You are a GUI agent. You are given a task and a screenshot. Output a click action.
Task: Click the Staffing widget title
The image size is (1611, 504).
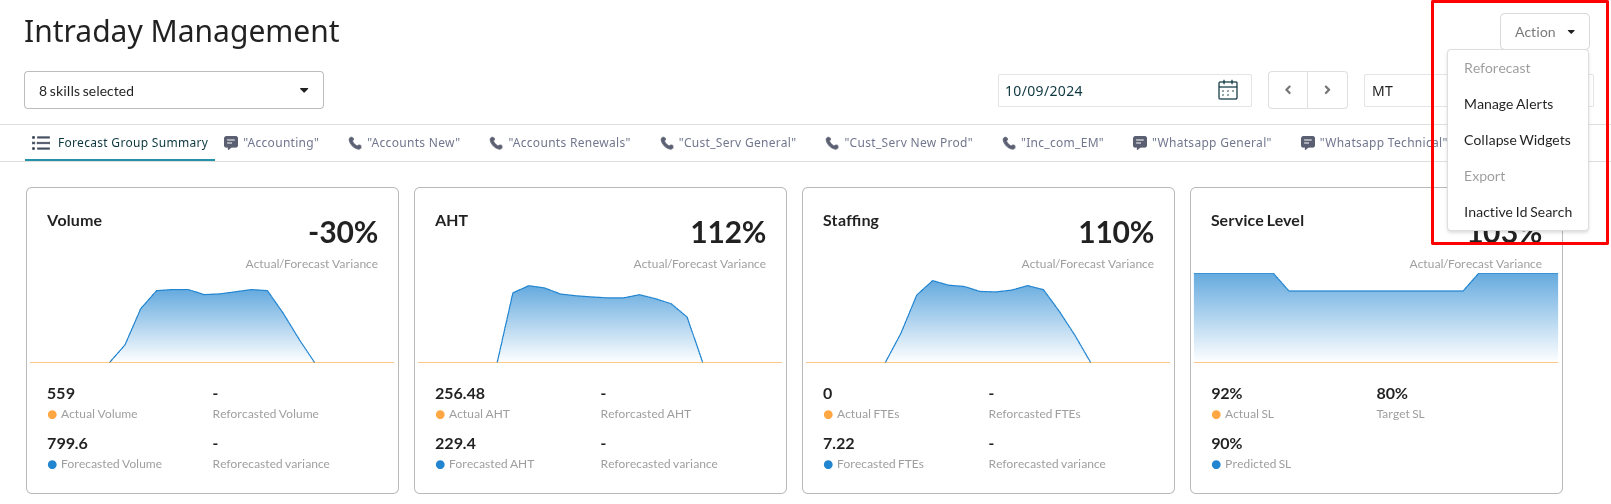851,220
